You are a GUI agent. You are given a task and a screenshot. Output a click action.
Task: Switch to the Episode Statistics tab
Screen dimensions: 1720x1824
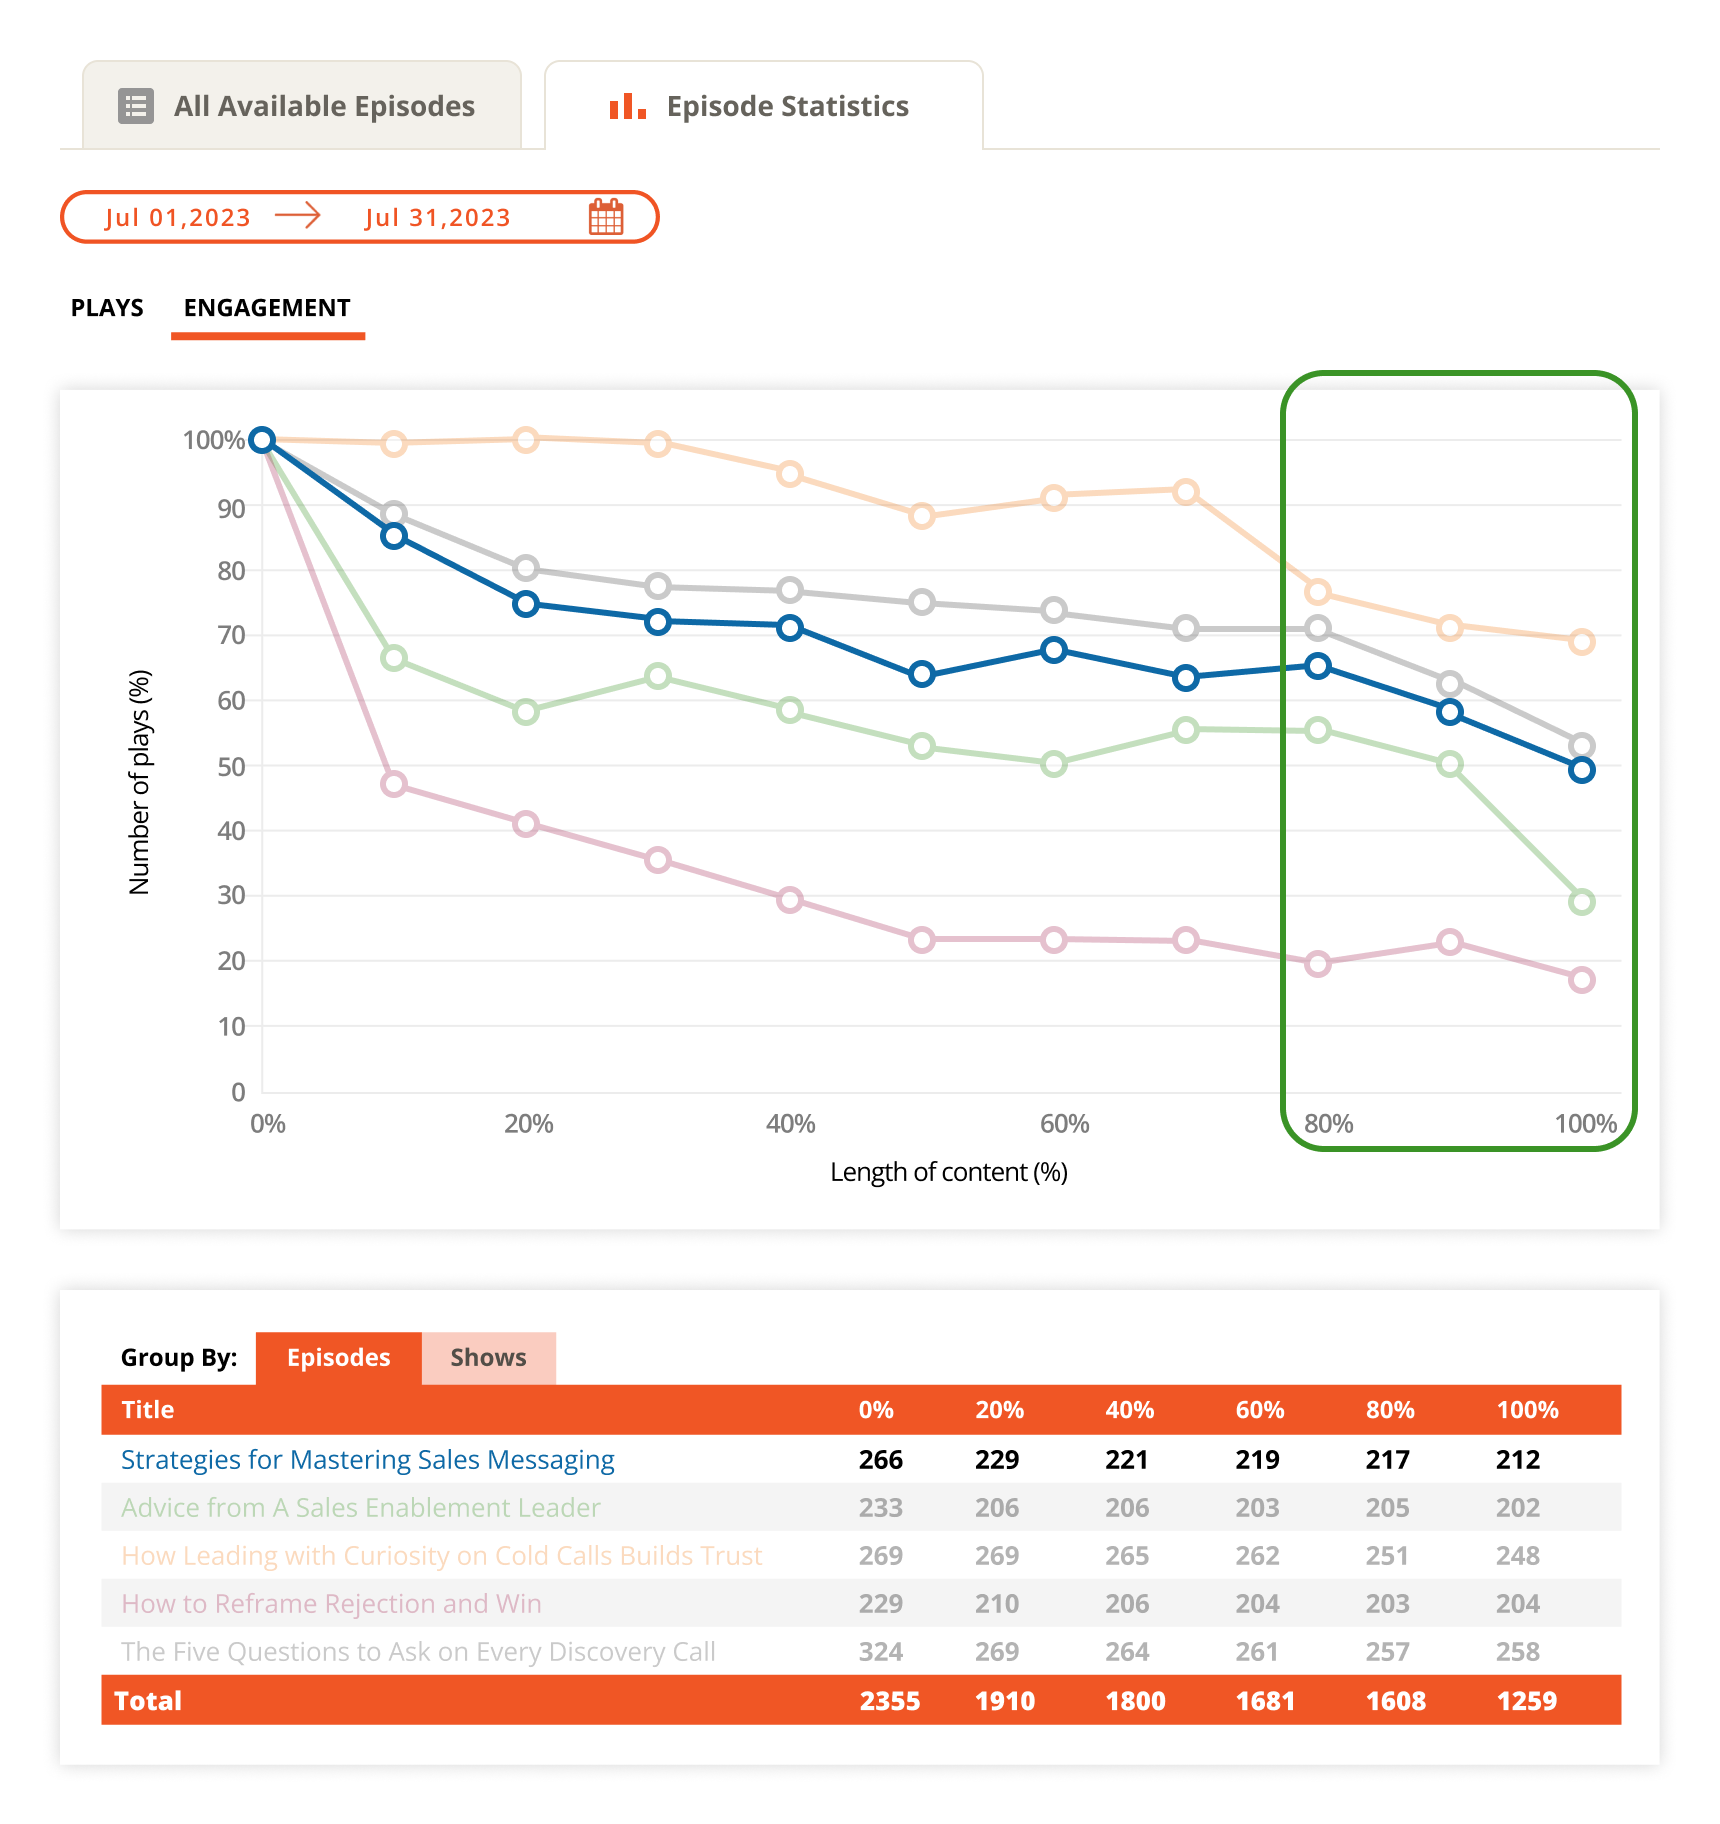point(764,106)
